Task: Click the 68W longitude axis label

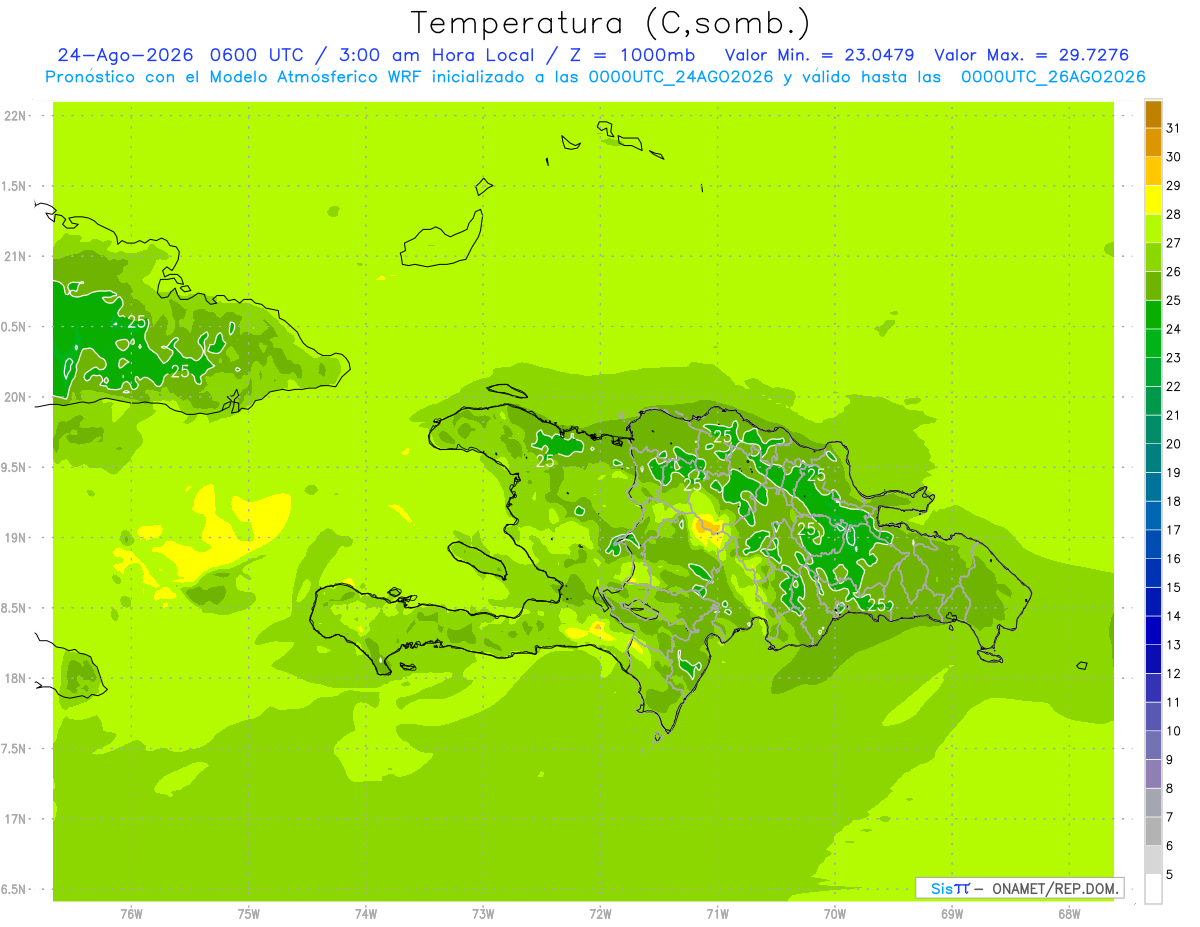Action: [1069, 914]
